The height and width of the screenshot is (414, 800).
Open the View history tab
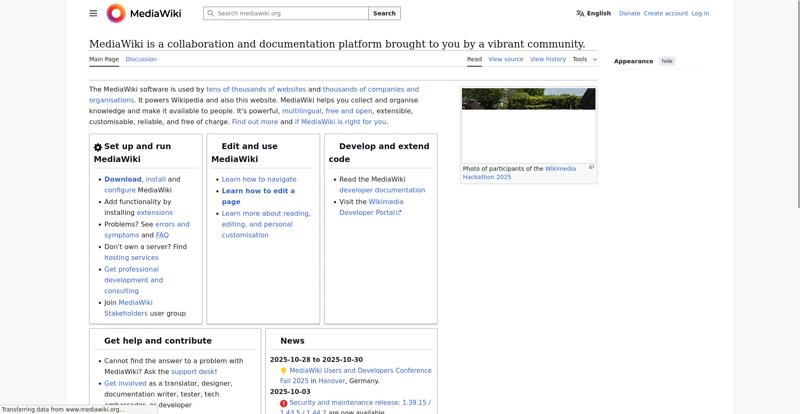pyautogui.click(x=548, y=59)
